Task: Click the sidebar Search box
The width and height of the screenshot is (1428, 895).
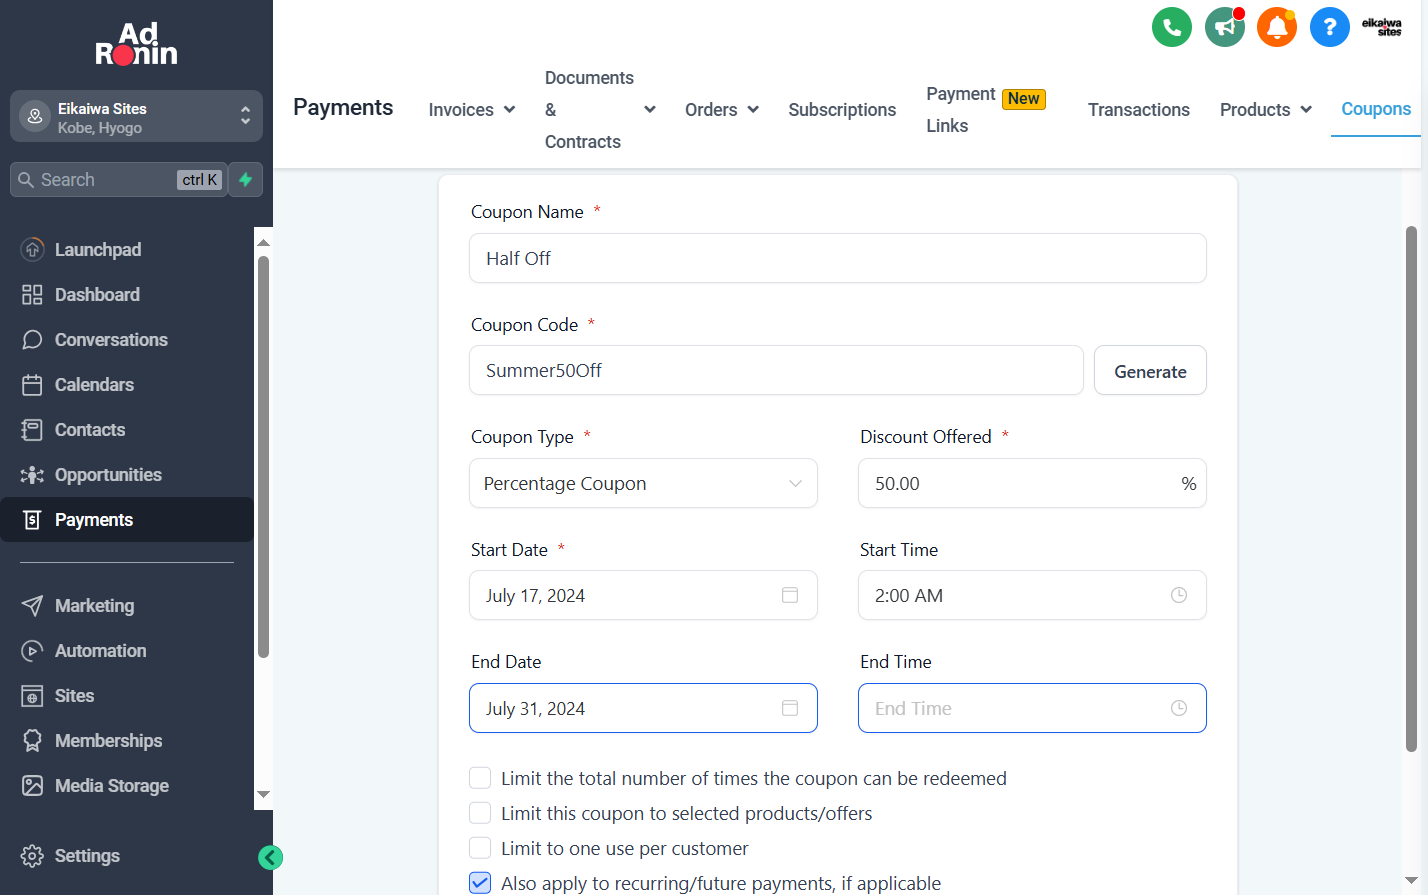Action: tap(118, 180)
